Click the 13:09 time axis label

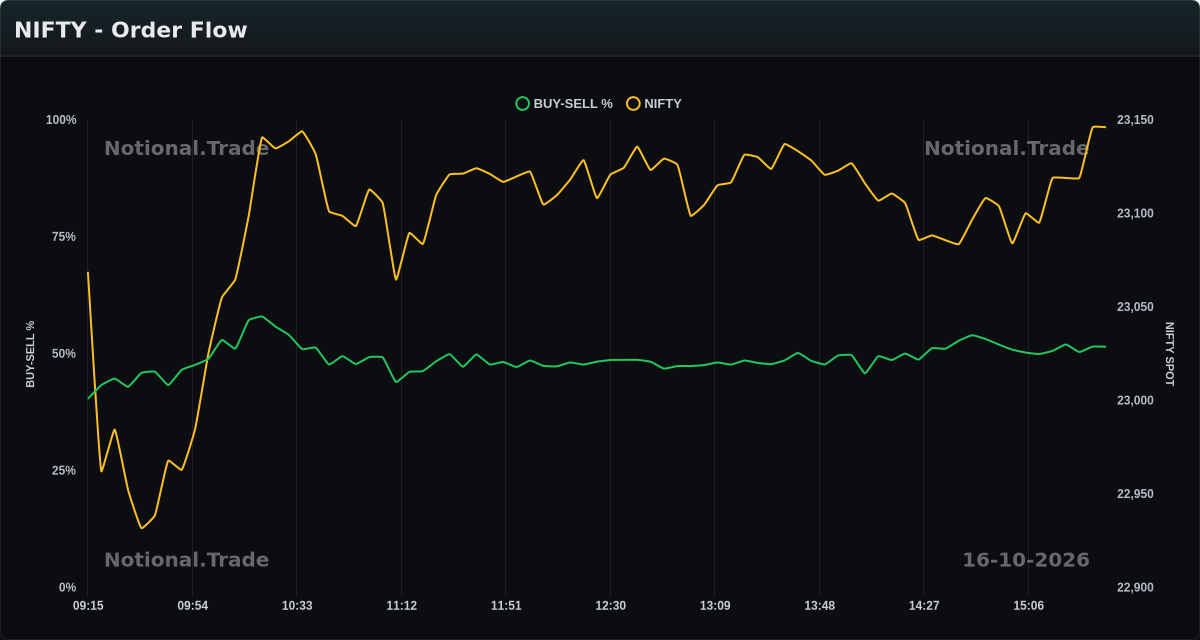[715, 606]
